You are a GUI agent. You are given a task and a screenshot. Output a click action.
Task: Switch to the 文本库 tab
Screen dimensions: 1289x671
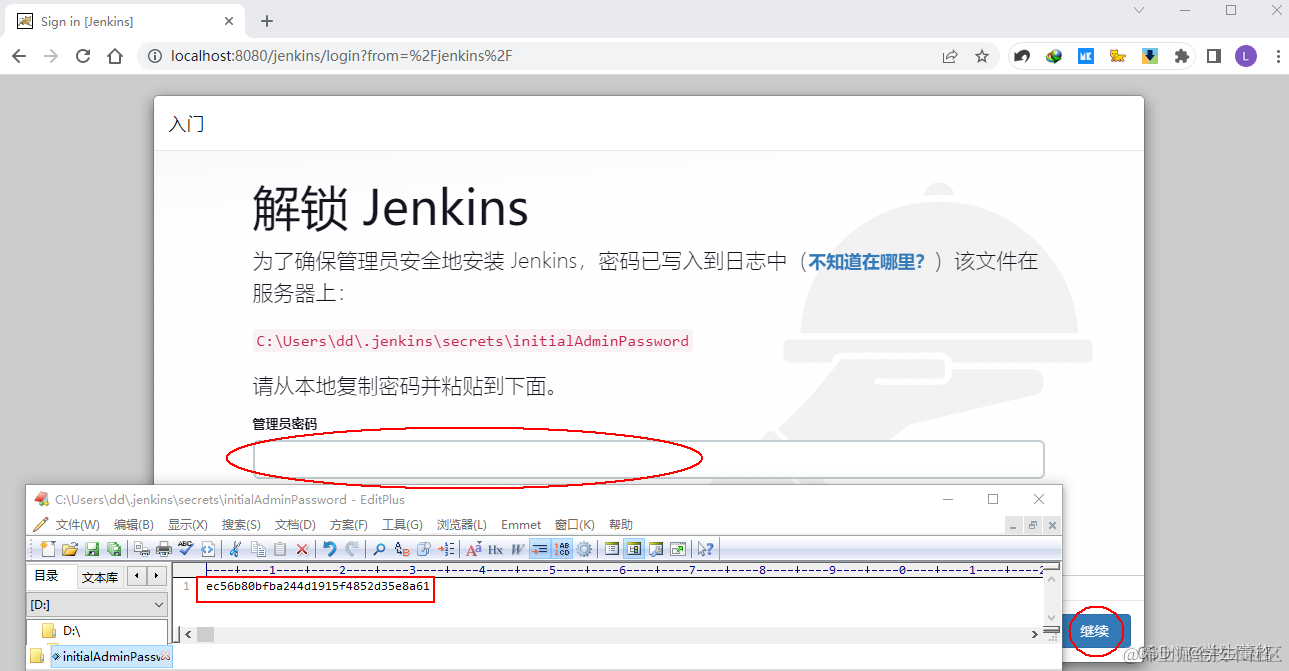100,577
